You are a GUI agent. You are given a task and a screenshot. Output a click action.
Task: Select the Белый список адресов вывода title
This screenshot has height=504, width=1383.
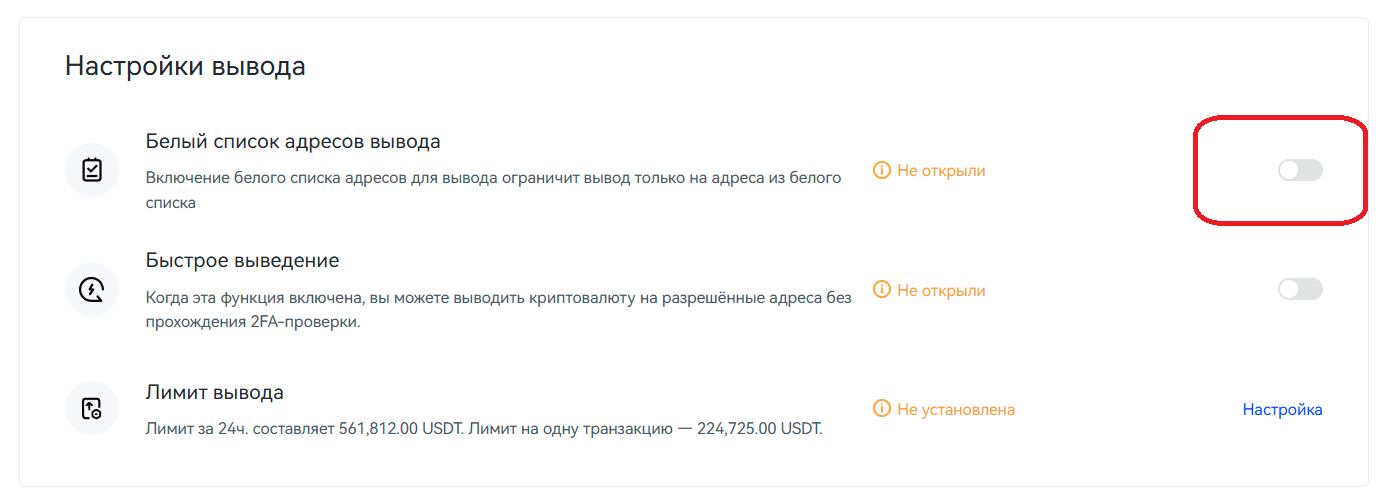(x=293, y=141)
